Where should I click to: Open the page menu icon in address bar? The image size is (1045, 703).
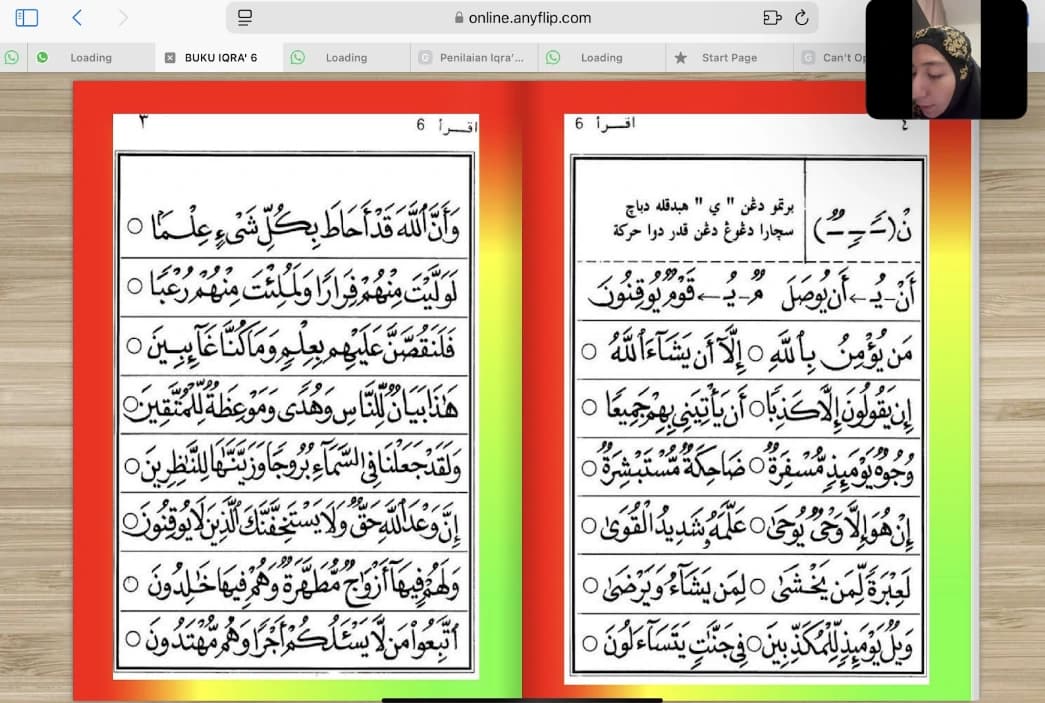click(245, 18)
